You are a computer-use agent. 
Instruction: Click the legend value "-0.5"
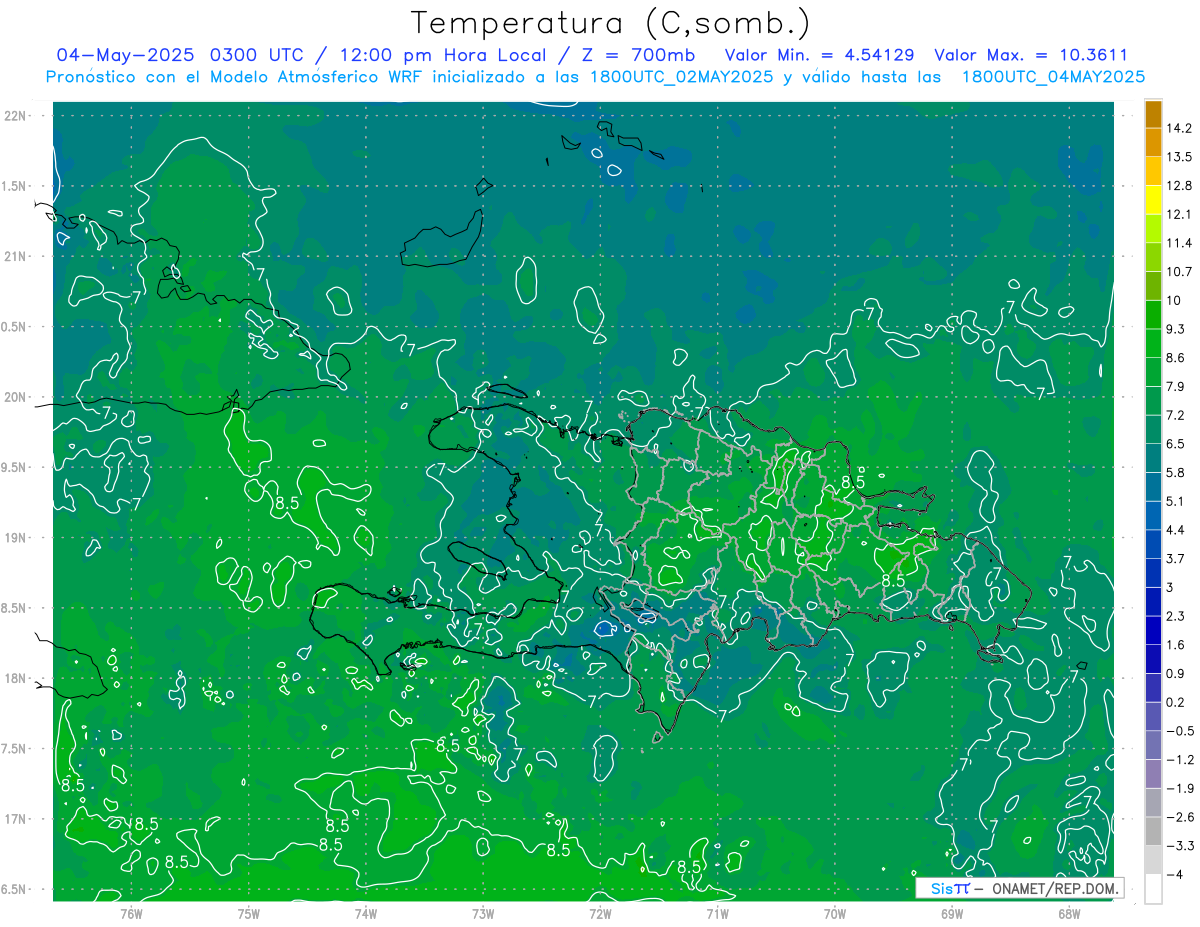[x=1180, y=731]
